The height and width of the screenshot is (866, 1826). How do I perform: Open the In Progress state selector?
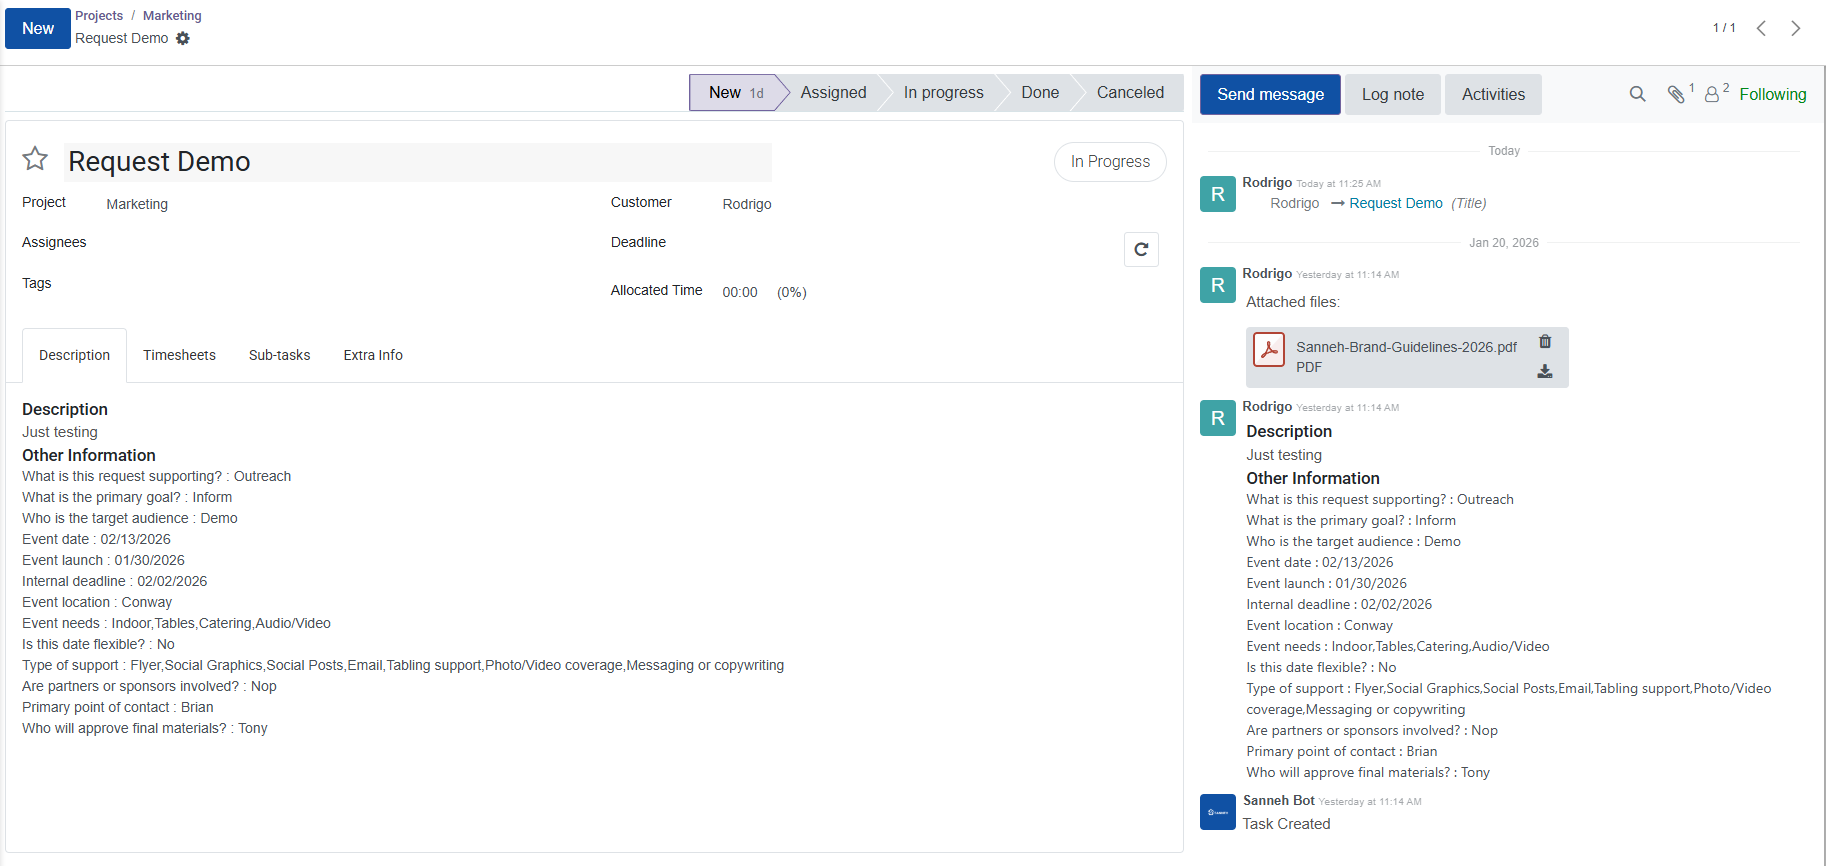pos(1110,162)
